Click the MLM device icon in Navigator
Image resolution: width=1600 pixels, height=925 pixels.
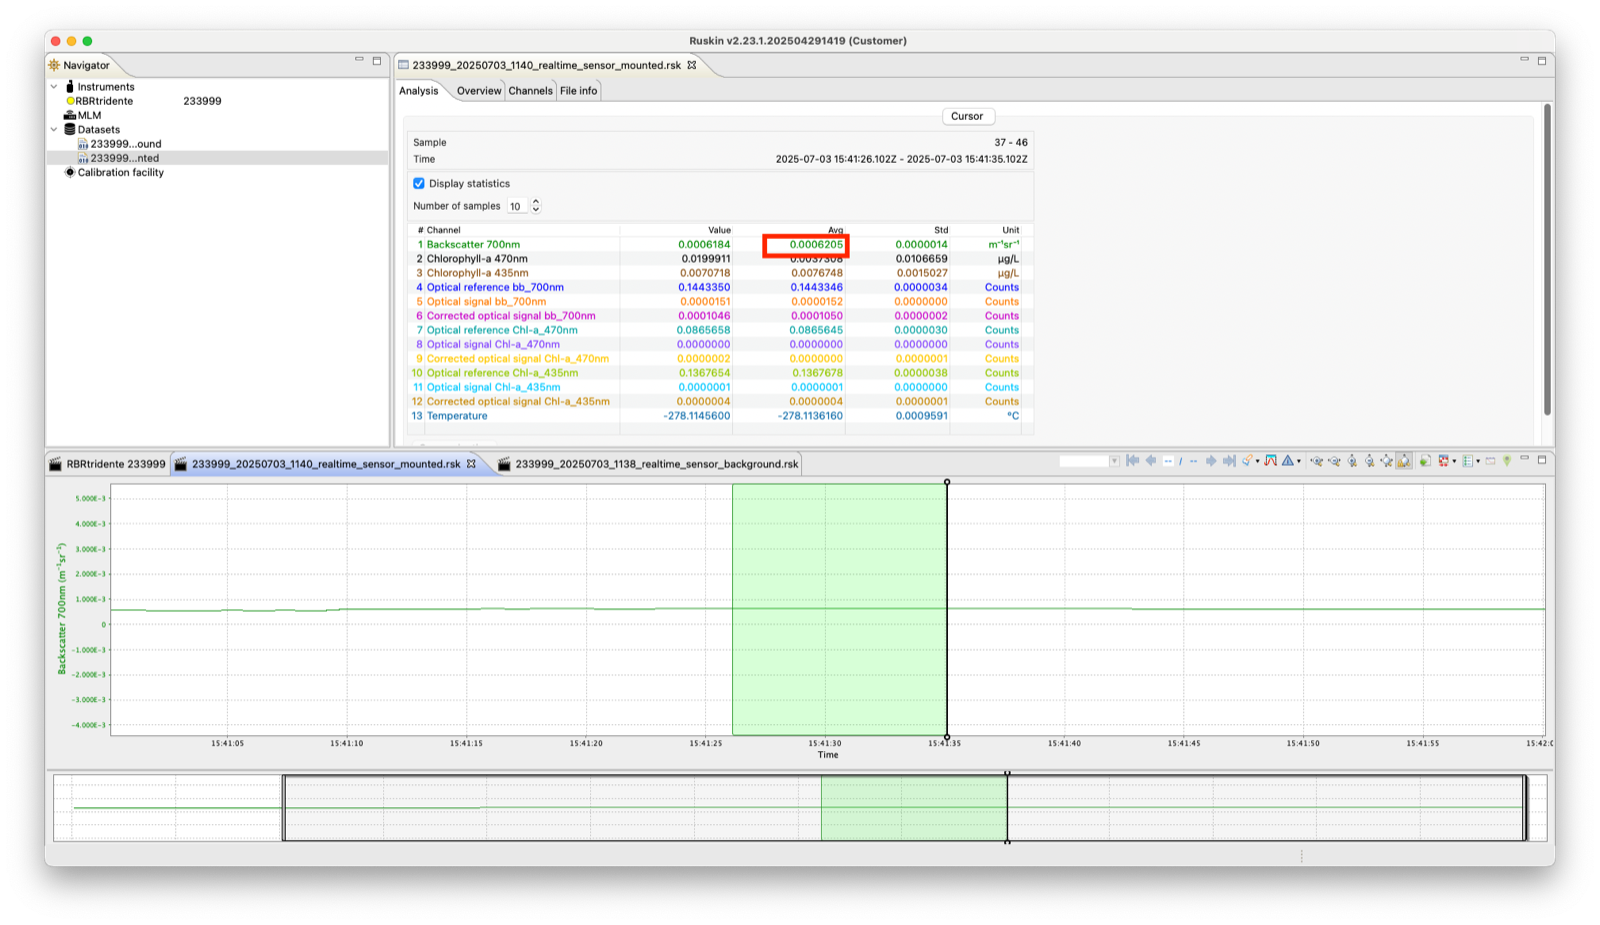(70, 115)
